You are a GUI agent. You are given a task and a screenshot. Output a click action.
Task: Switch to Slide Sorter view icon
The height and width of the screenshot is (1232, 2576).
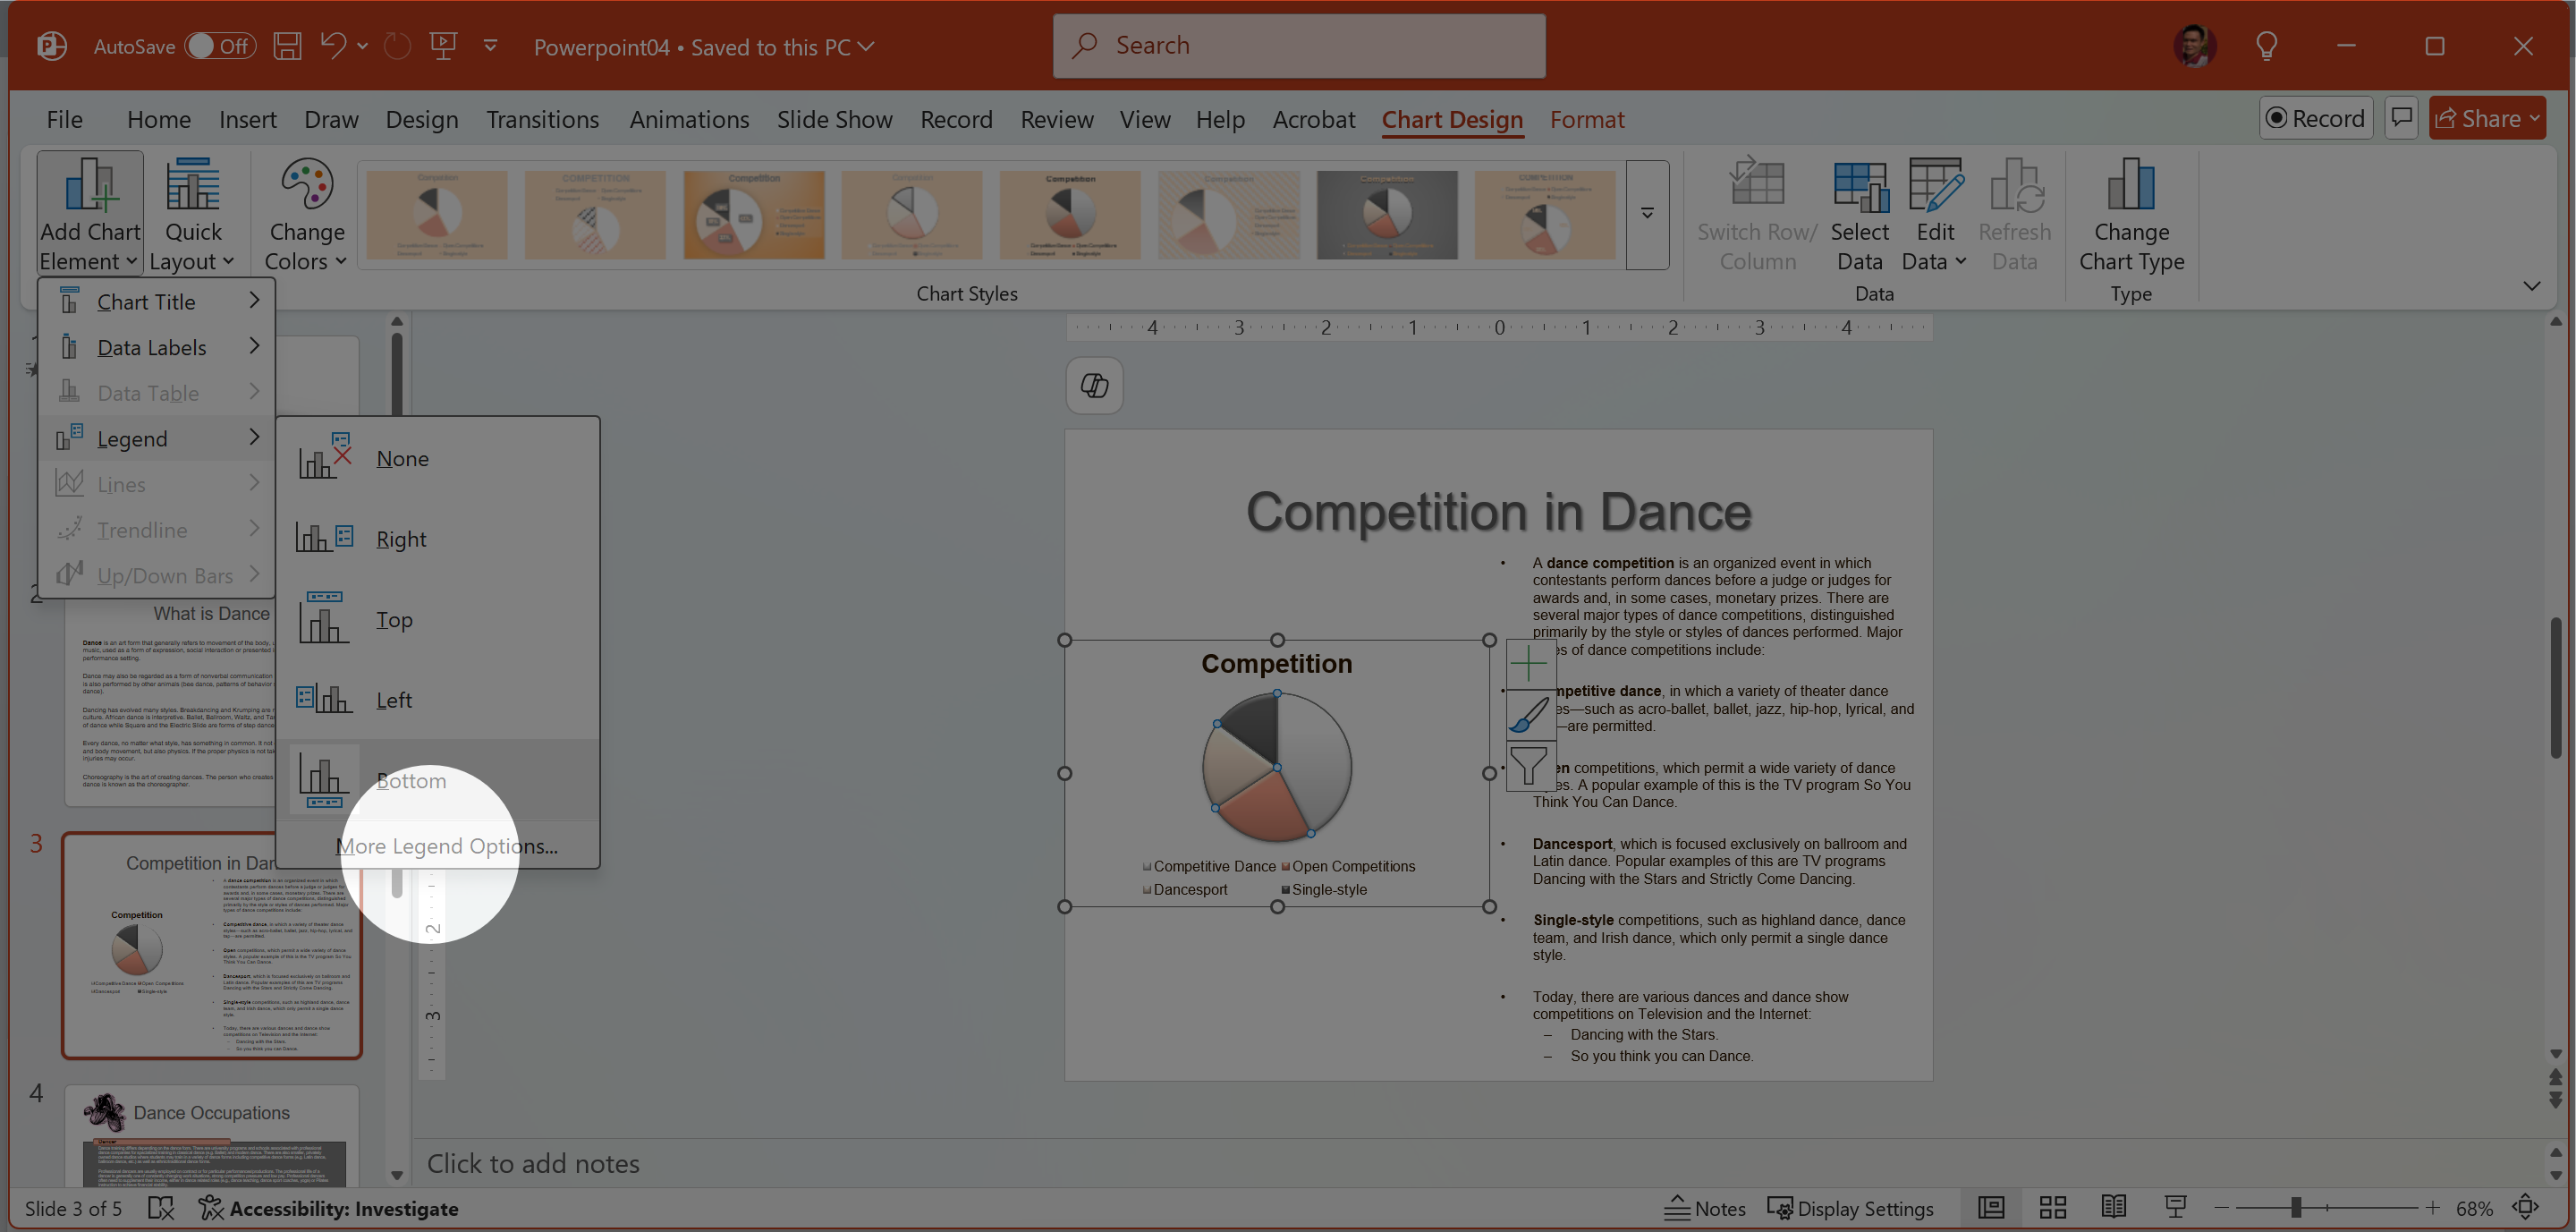(2052, 1207)
